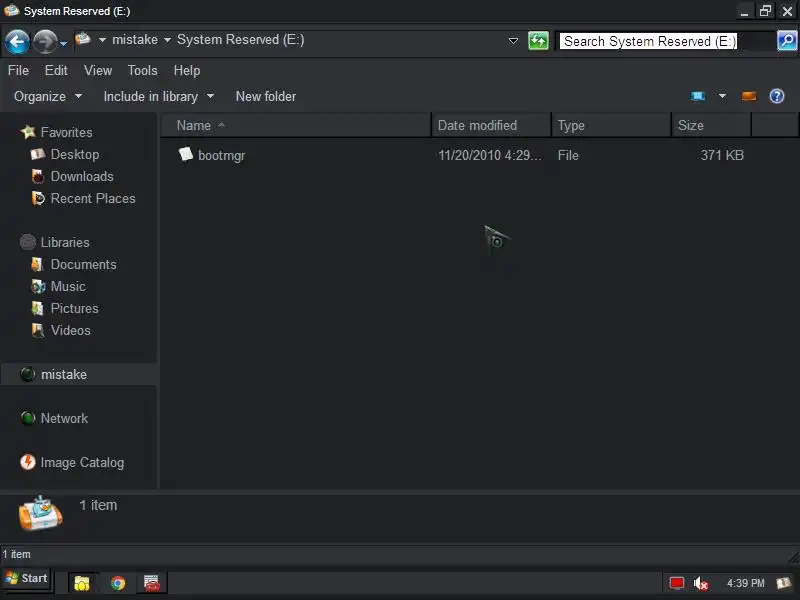Go back with the blue Back arrow
The height and width of the screenshot is (600, 800).
[x=17, y=41]
